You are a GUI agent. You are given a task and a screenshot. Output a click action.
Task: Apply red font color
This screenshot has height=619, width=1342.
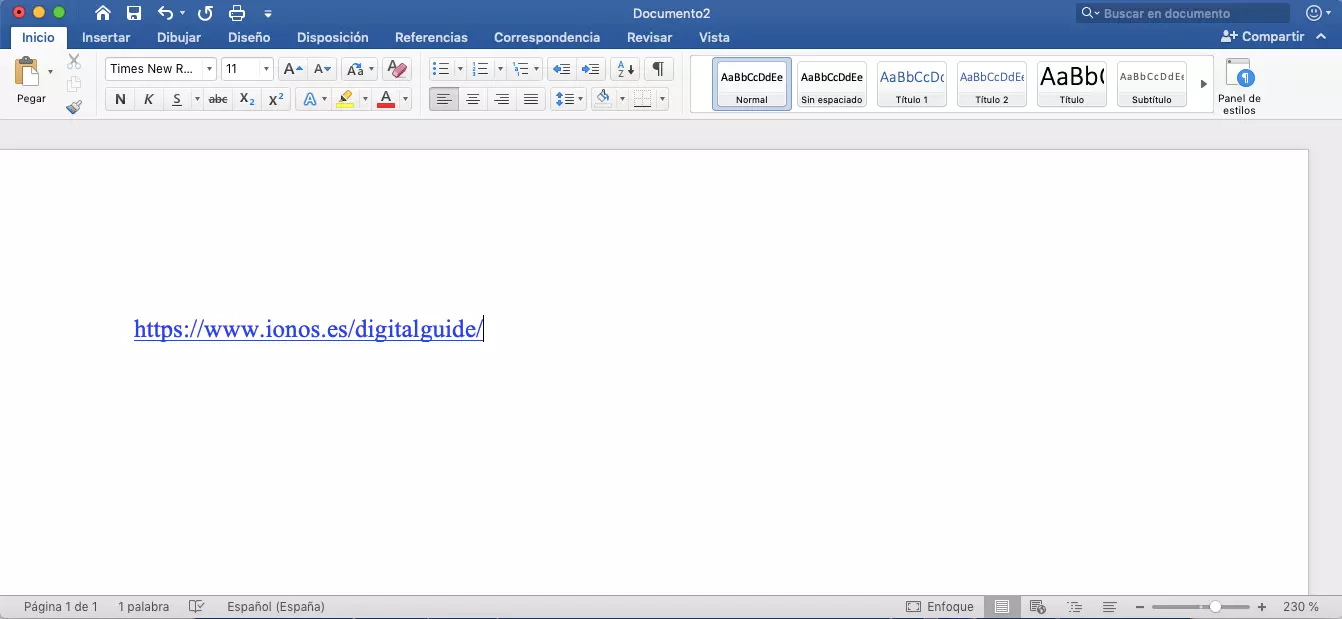pos(386,99)
